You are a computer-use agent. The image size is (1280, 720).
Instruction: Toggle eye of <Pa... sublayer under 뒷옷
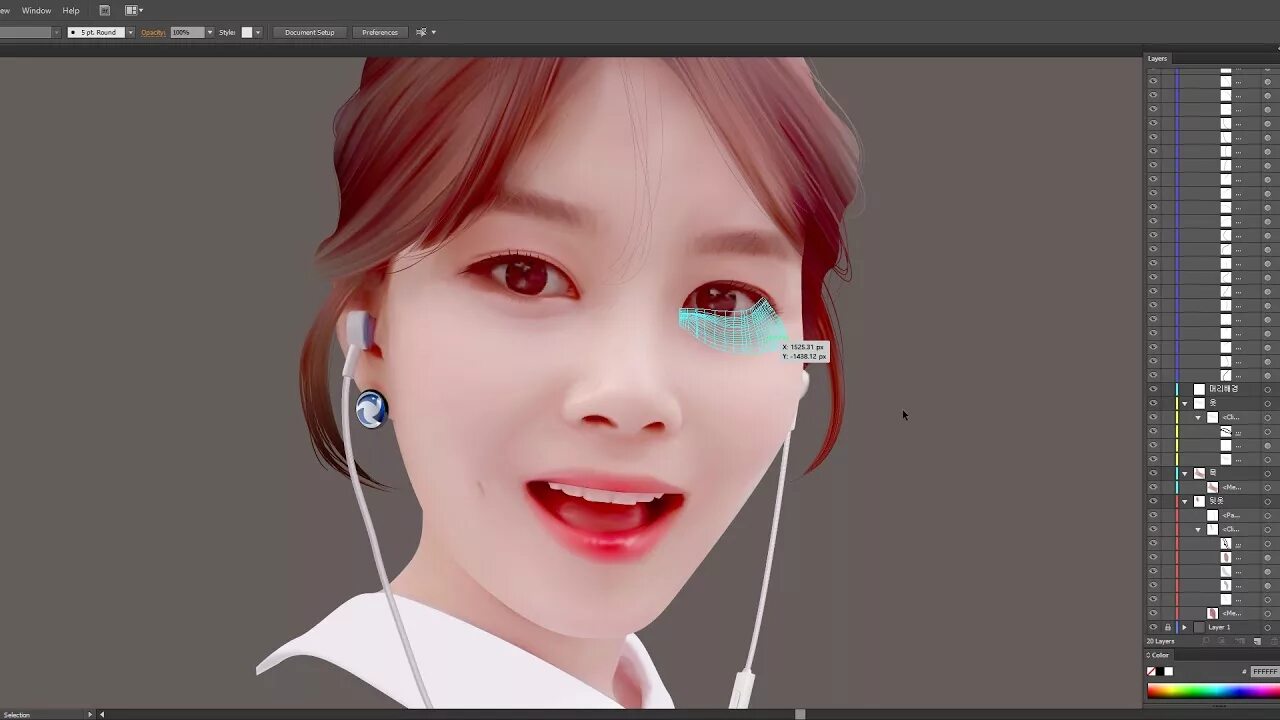point(1153,515)
